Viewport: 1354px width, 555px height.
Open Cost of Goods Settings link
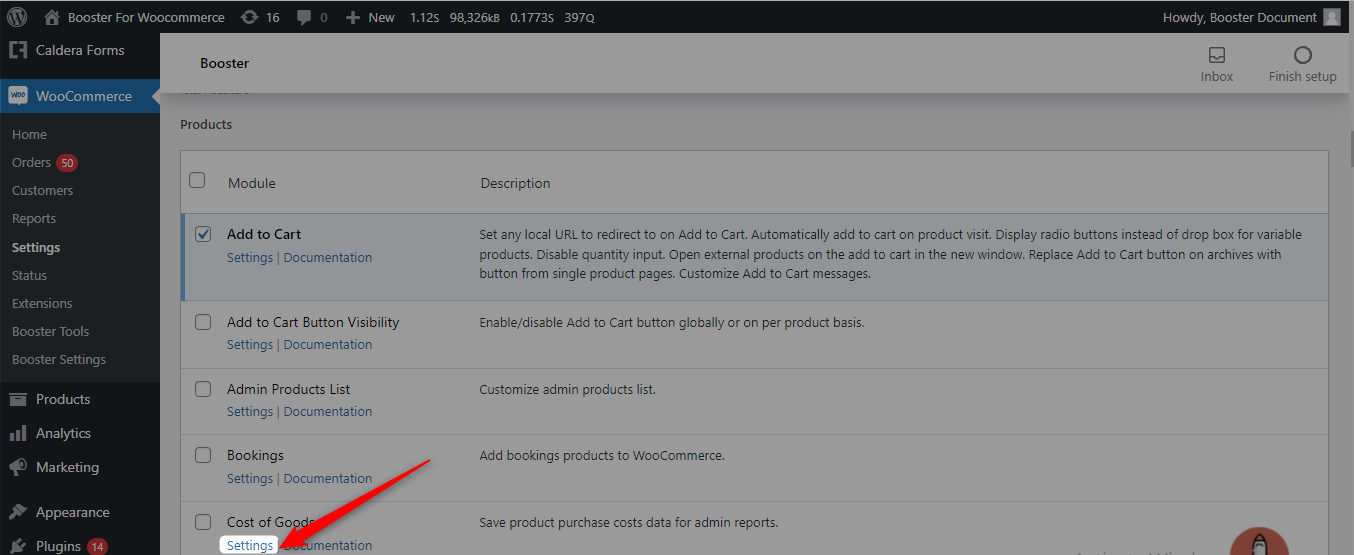(250, 545)
